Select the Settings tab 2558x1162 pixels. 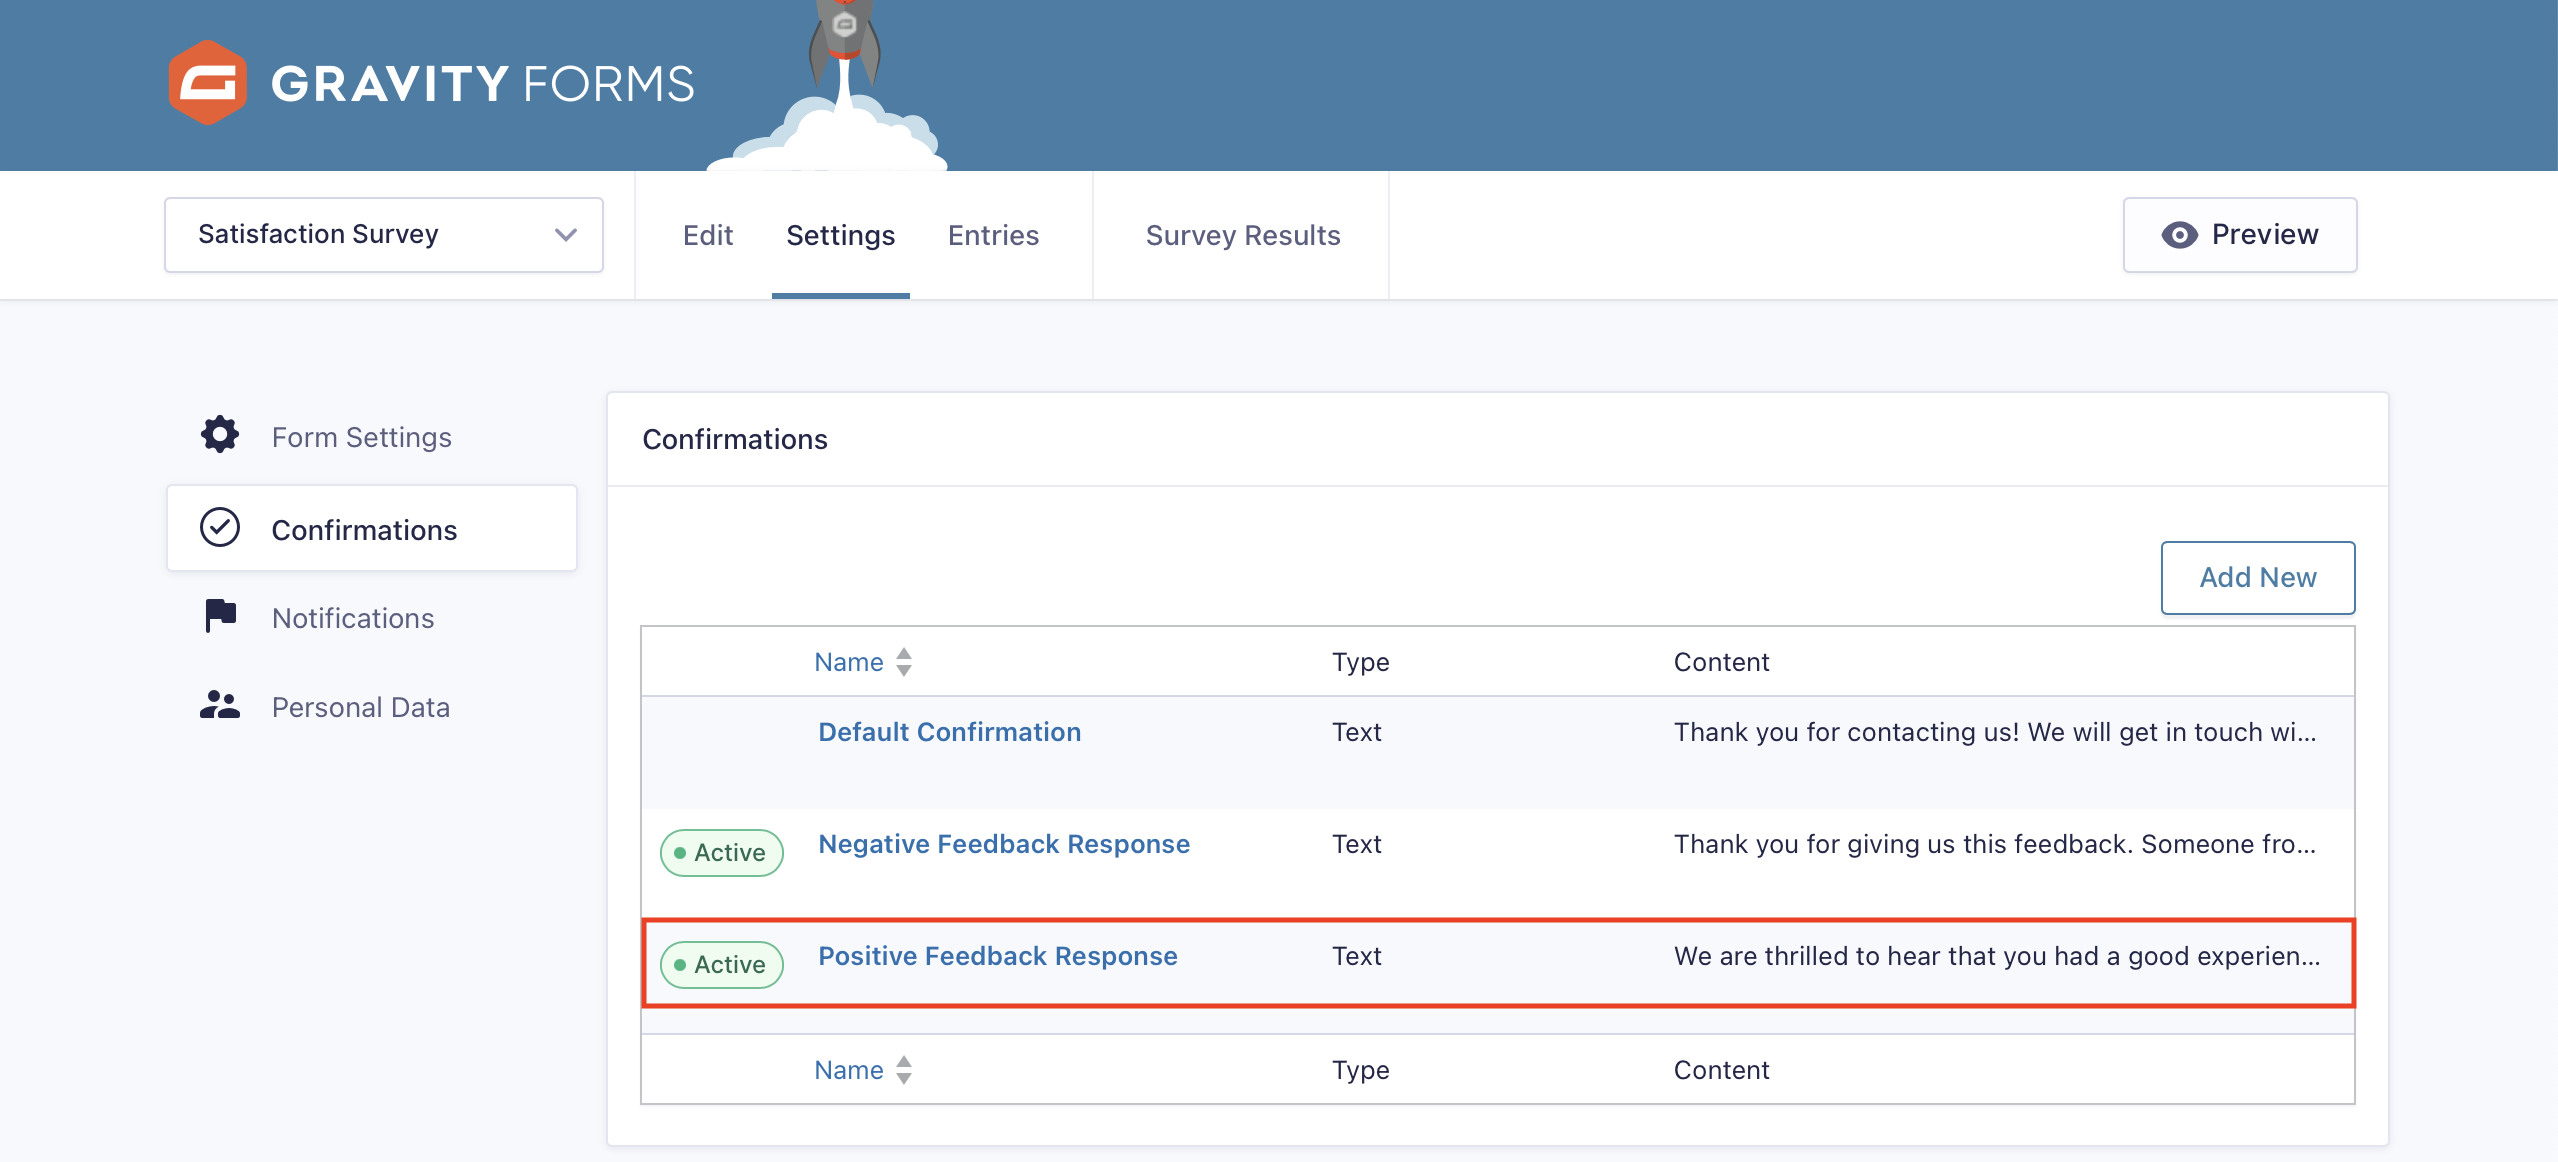[x=841, y=235]
